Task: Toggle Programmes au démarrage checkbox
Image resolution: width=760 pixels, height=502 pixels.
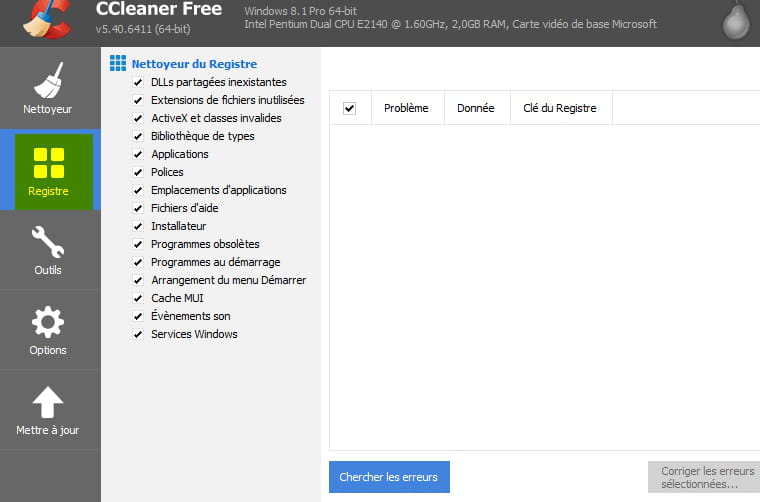Action: click(x=138, y=262)
